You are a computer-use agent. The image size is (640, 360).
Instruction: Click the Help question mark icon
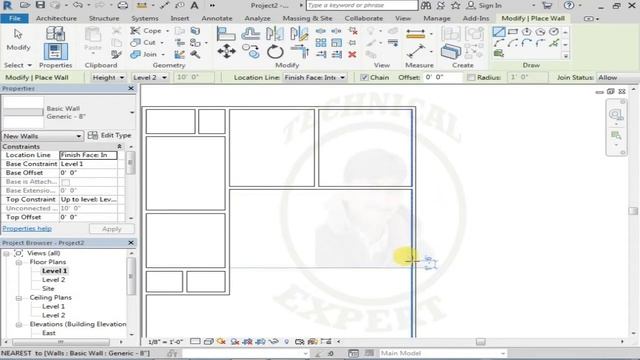click(x=569, y=5)
